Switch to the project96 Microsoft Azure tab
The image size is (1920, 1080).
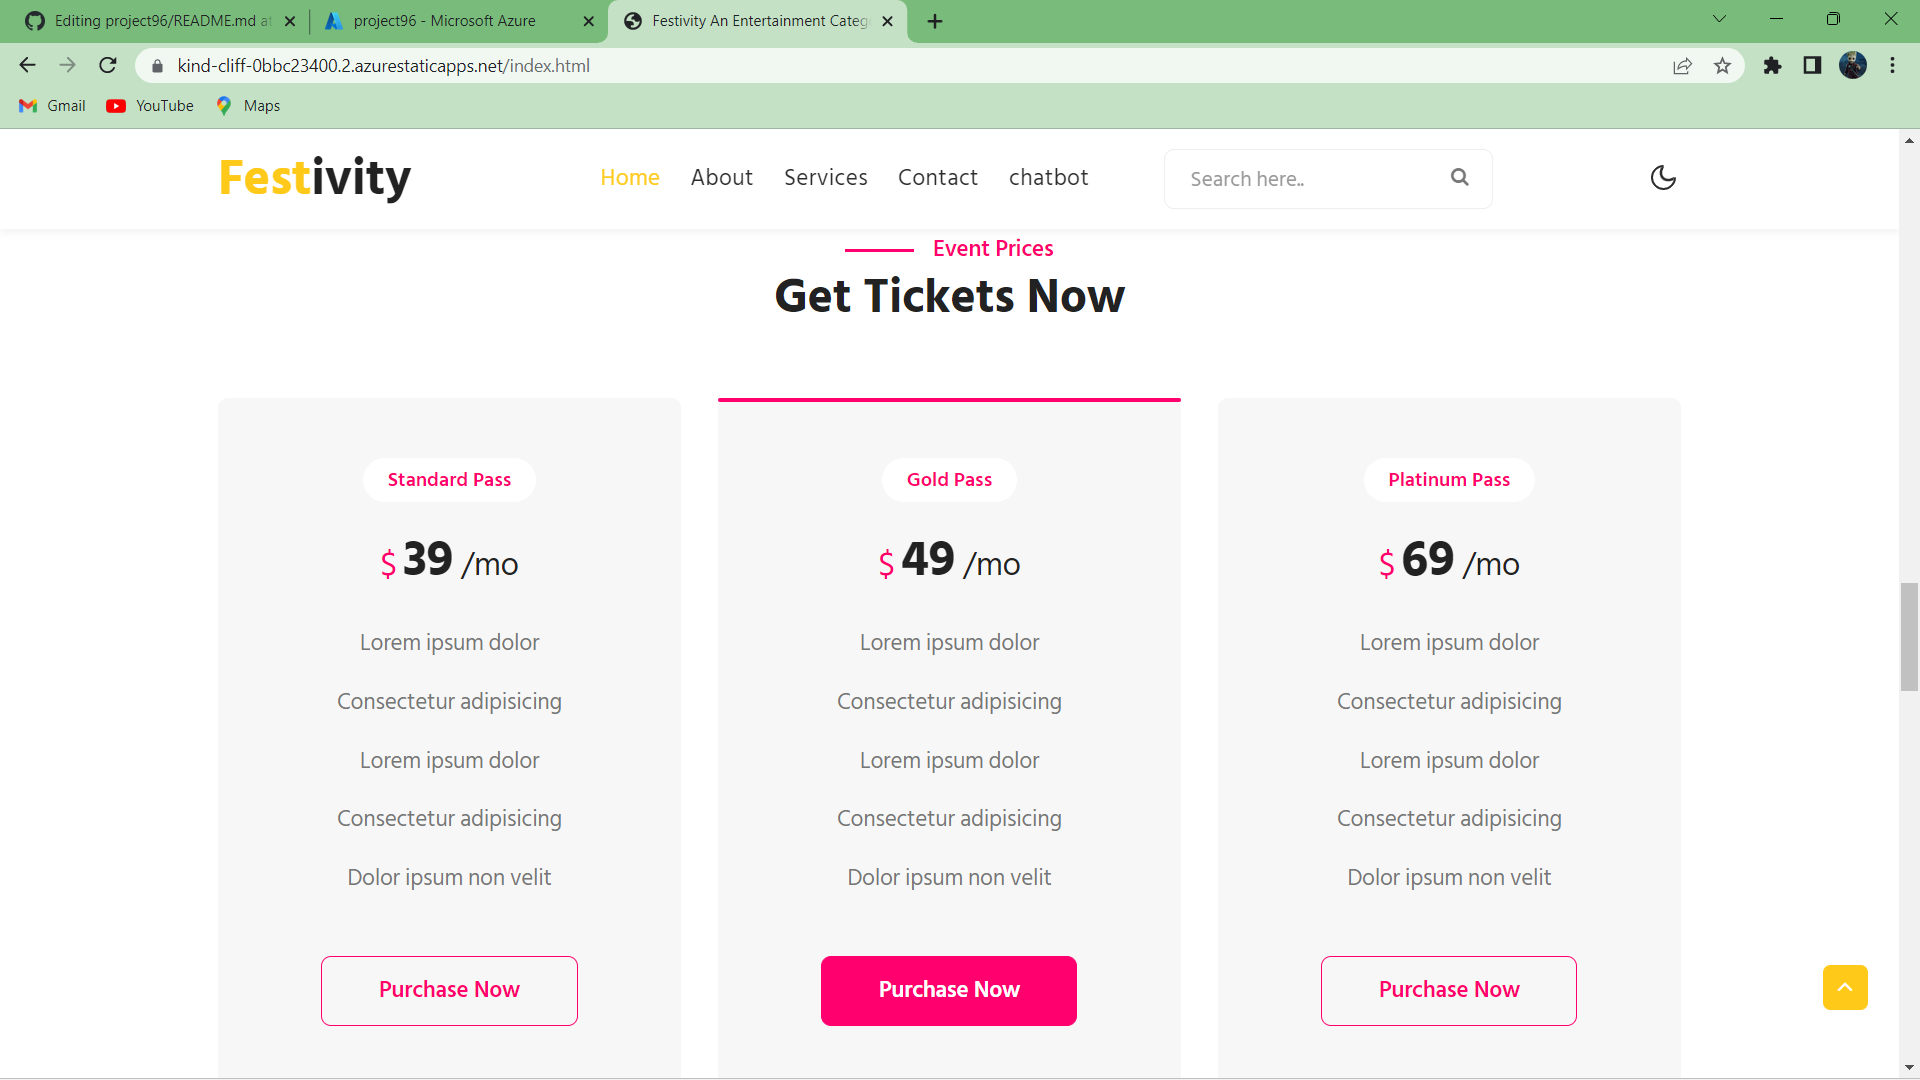coord(445,21)
